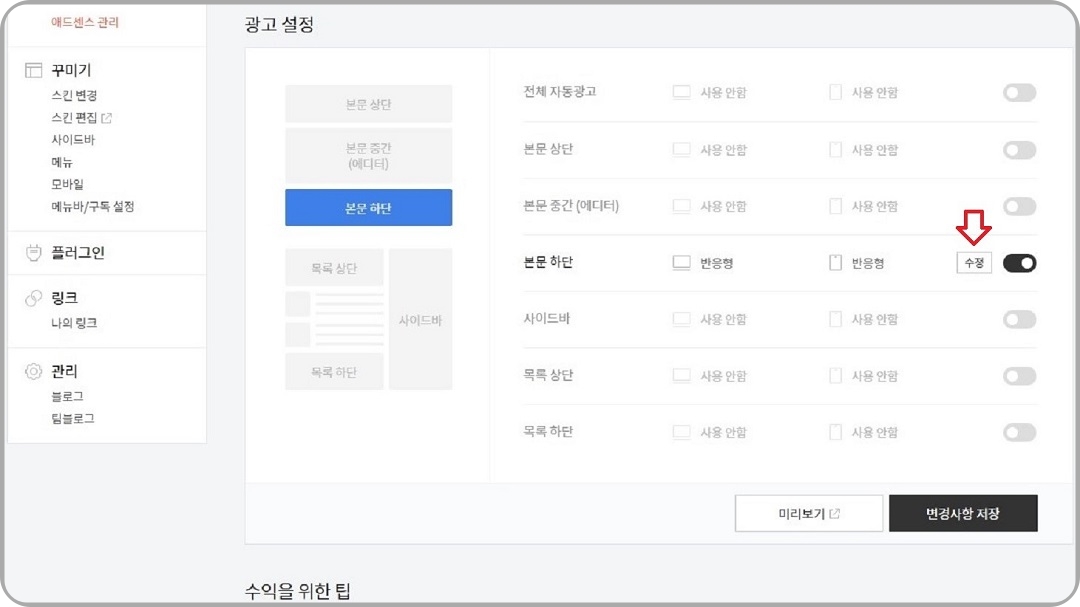The image size is (1080, 607).
Task: Open the 스킨 변경 menu item
Action: pyautogui.click(x=74, y=96)
